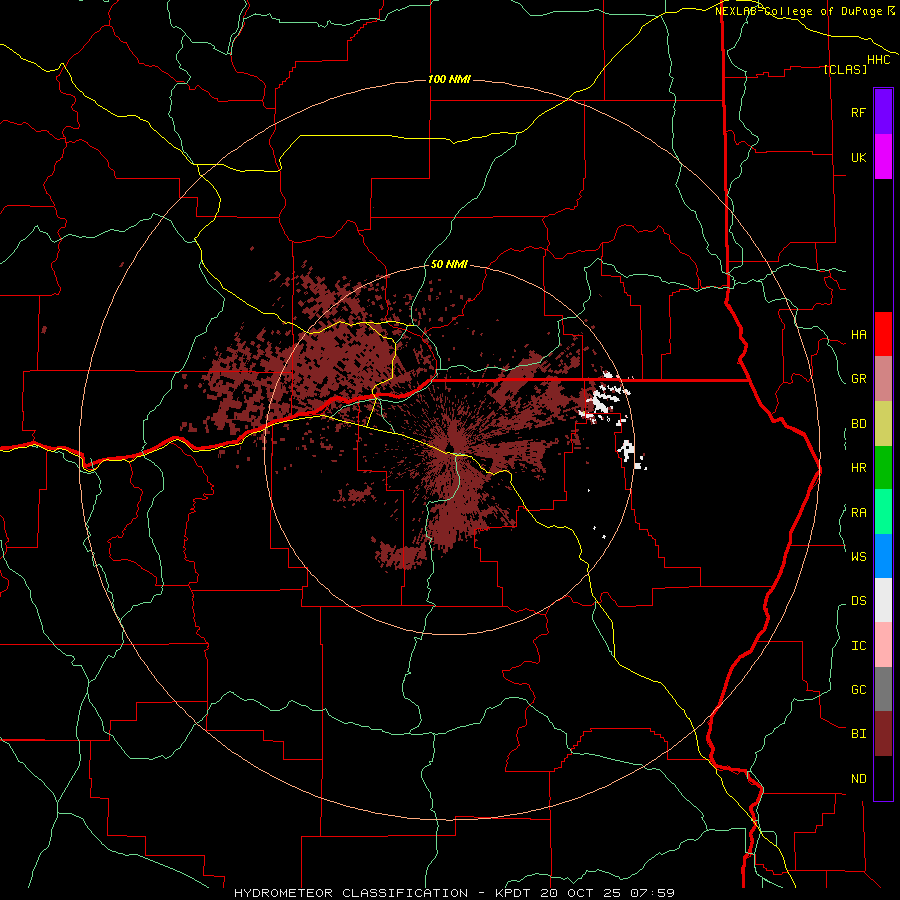Click the [CLAS] units label
This screenshot has height=900, width=900.
[x=845, y=69]
